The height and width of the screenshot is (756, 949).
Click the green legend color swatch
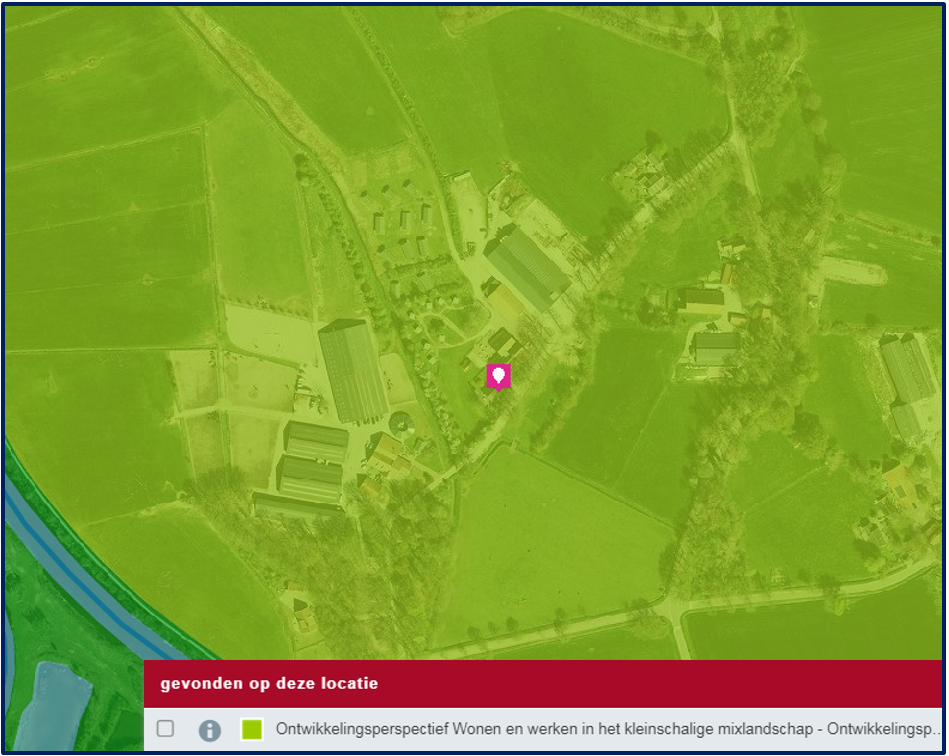[x=252, y=729]
